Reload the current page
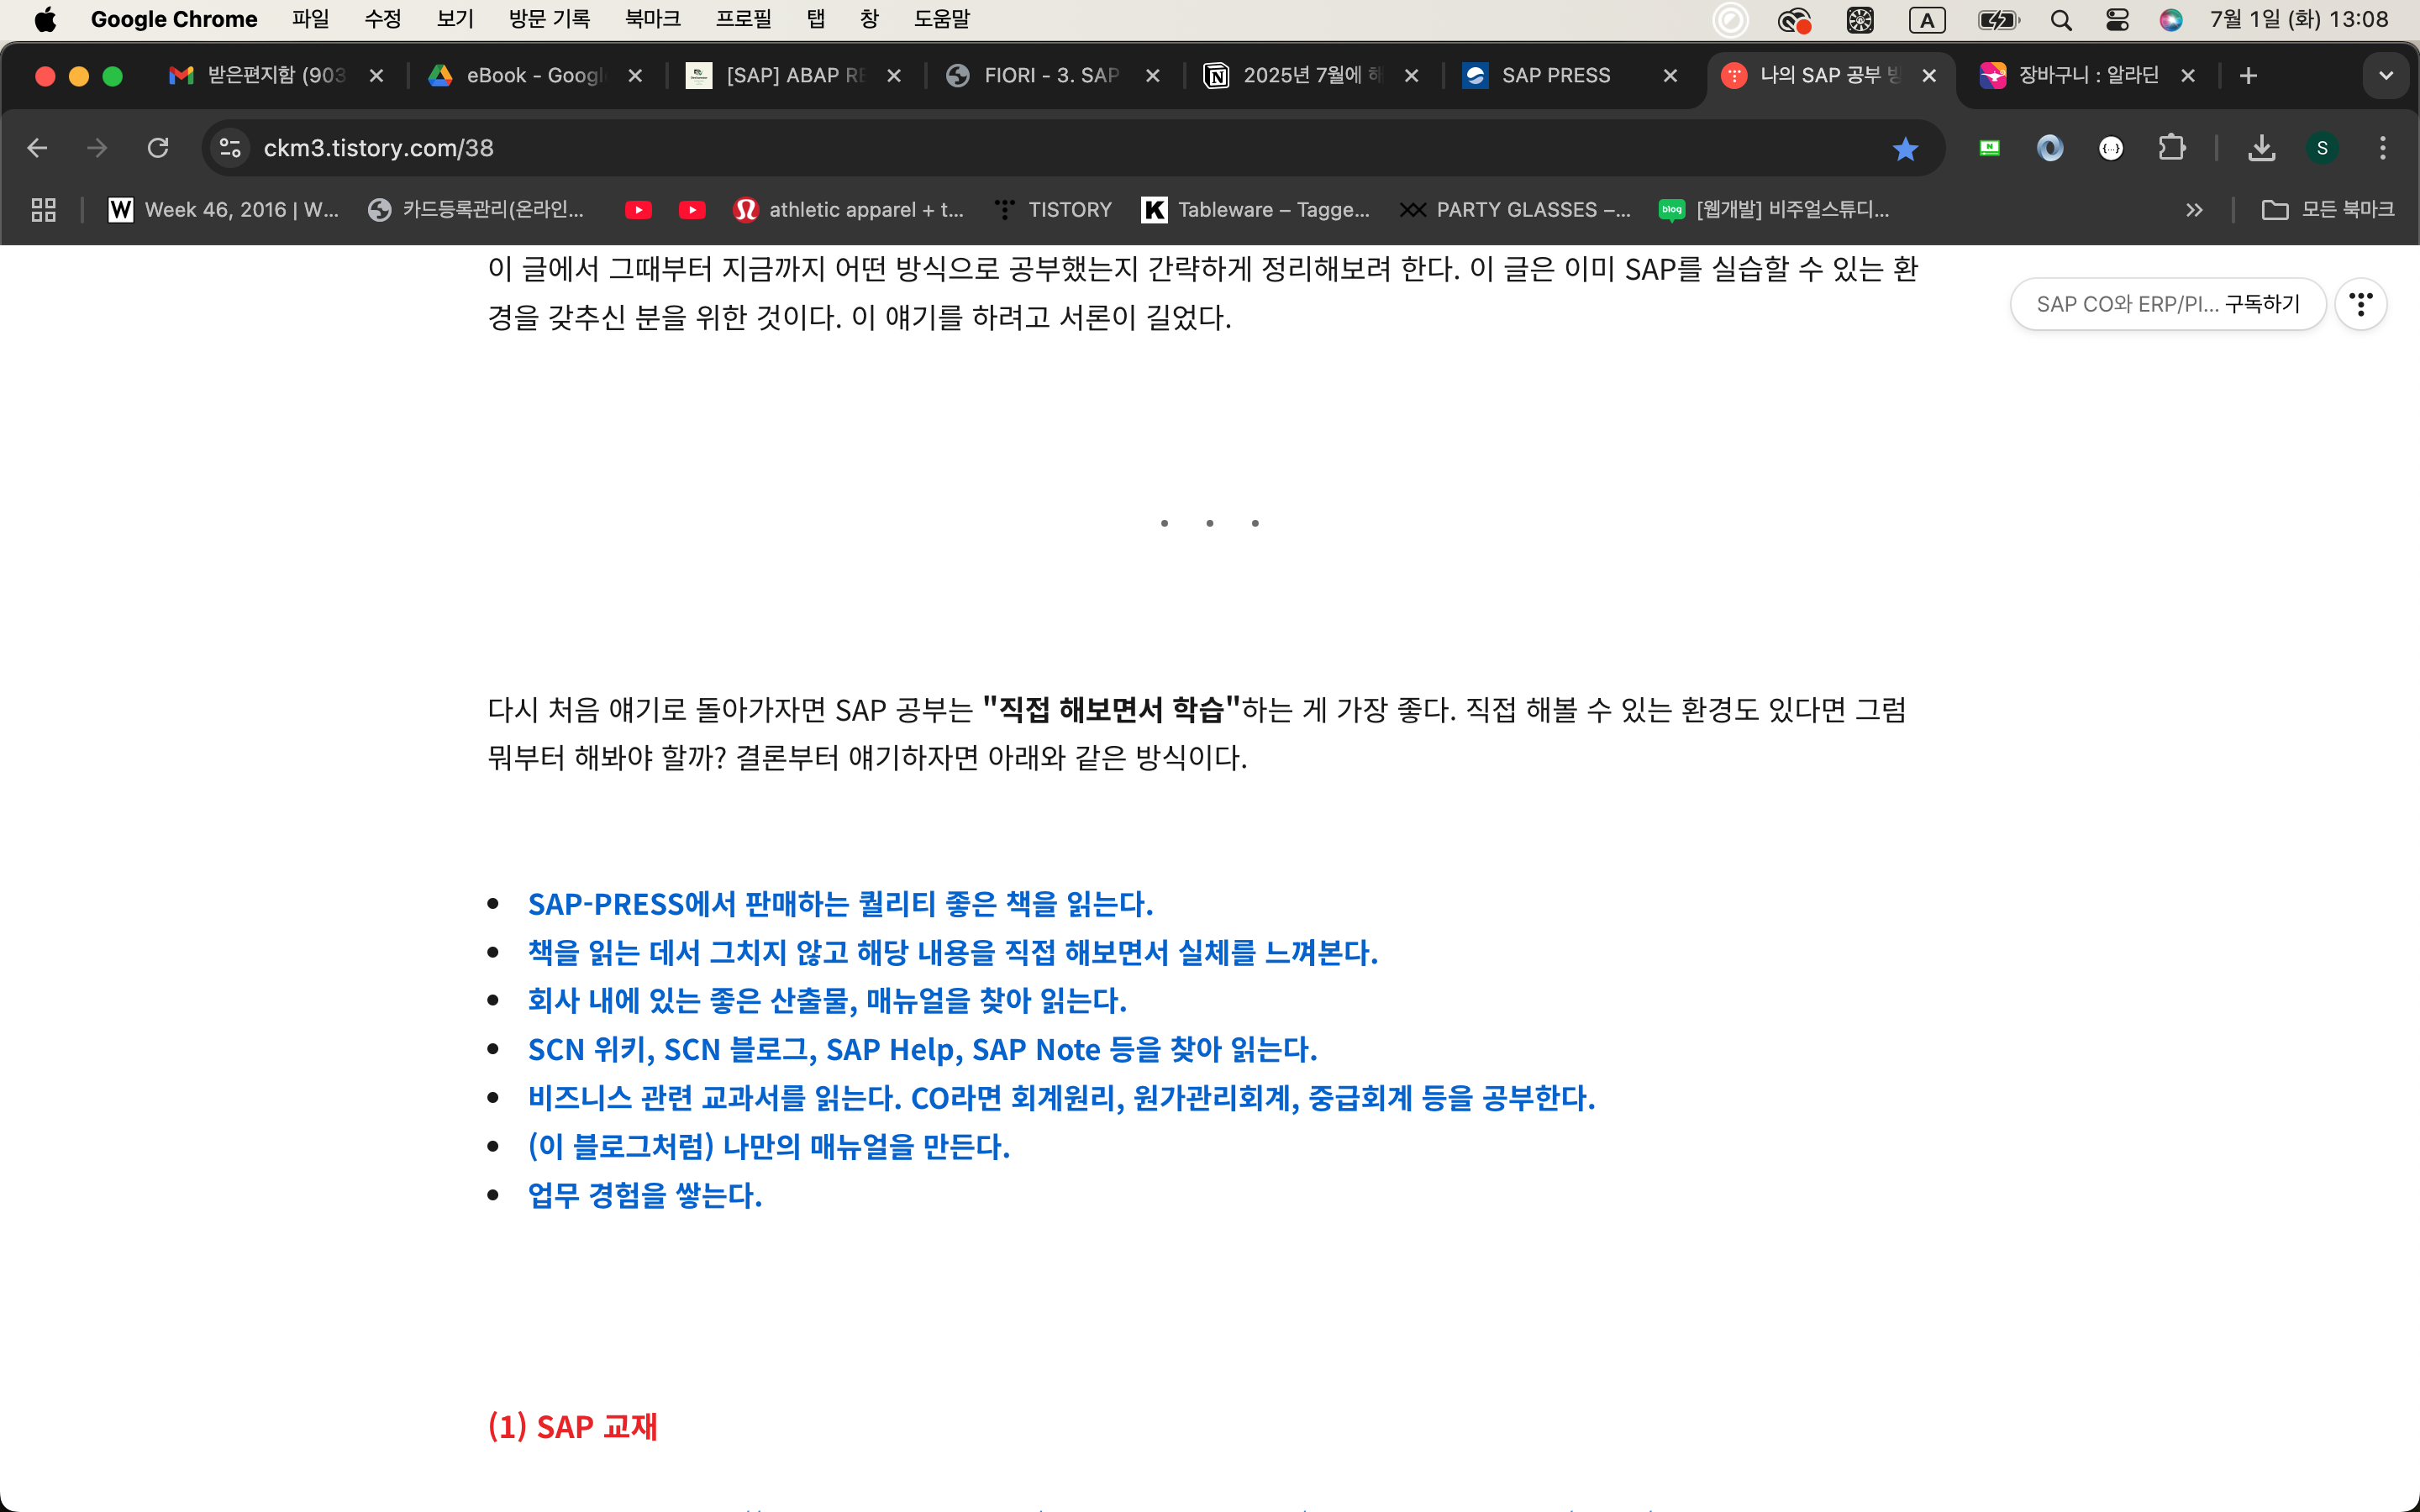Screen dimensions: 2420x1512 [158, 148]
